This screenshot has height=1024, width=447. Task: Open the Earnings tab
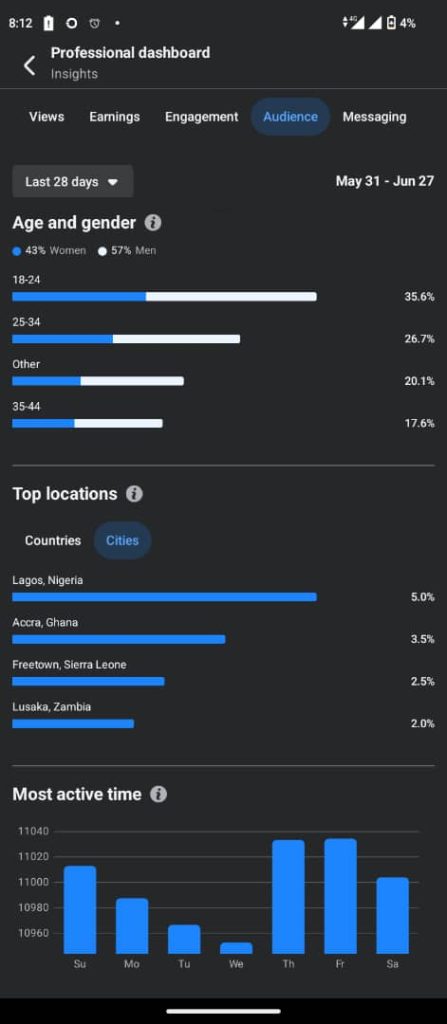(114, 117)
